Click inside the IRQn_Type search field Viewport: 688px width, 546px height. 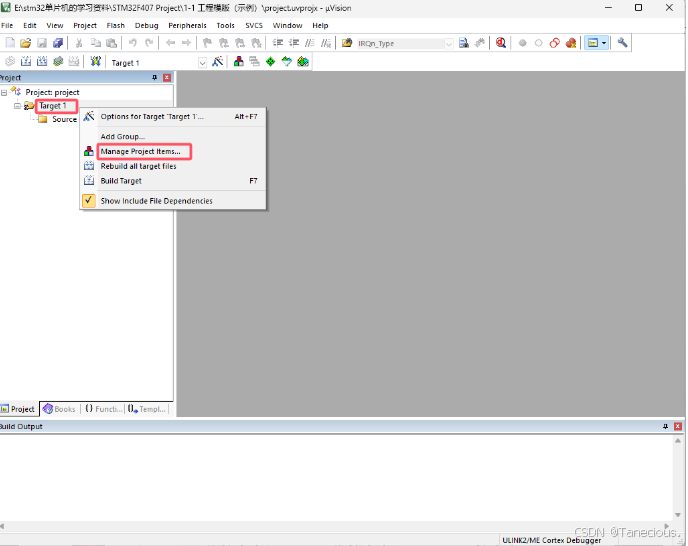click(399, 43)
